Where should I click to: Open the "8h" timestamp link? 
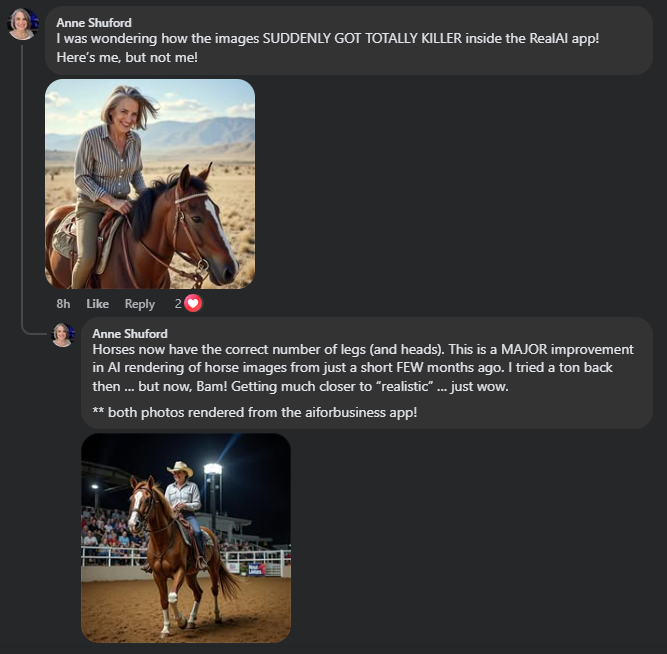click(63, 304)
